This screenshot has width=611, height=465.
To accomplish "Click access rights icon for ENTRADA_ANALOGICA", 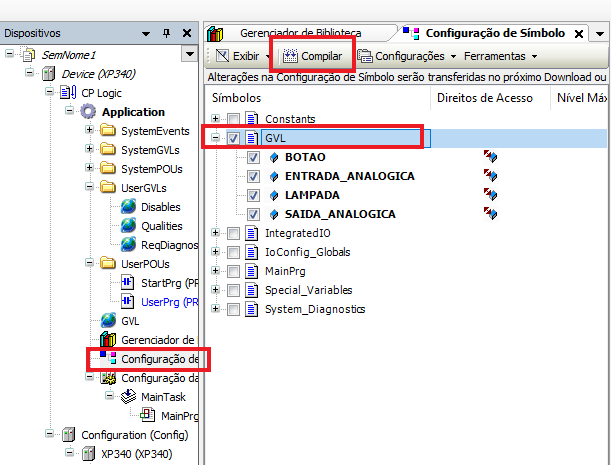I will (x=490, y=176).
